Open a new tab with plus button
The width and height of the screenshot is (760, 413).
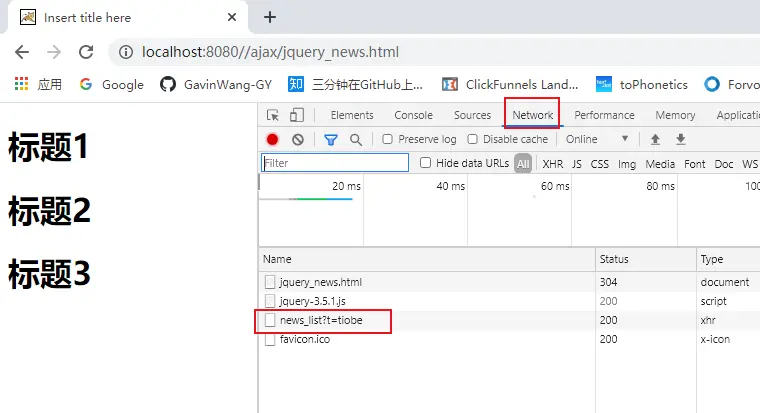pyautogui.click(x=270, y=17)
